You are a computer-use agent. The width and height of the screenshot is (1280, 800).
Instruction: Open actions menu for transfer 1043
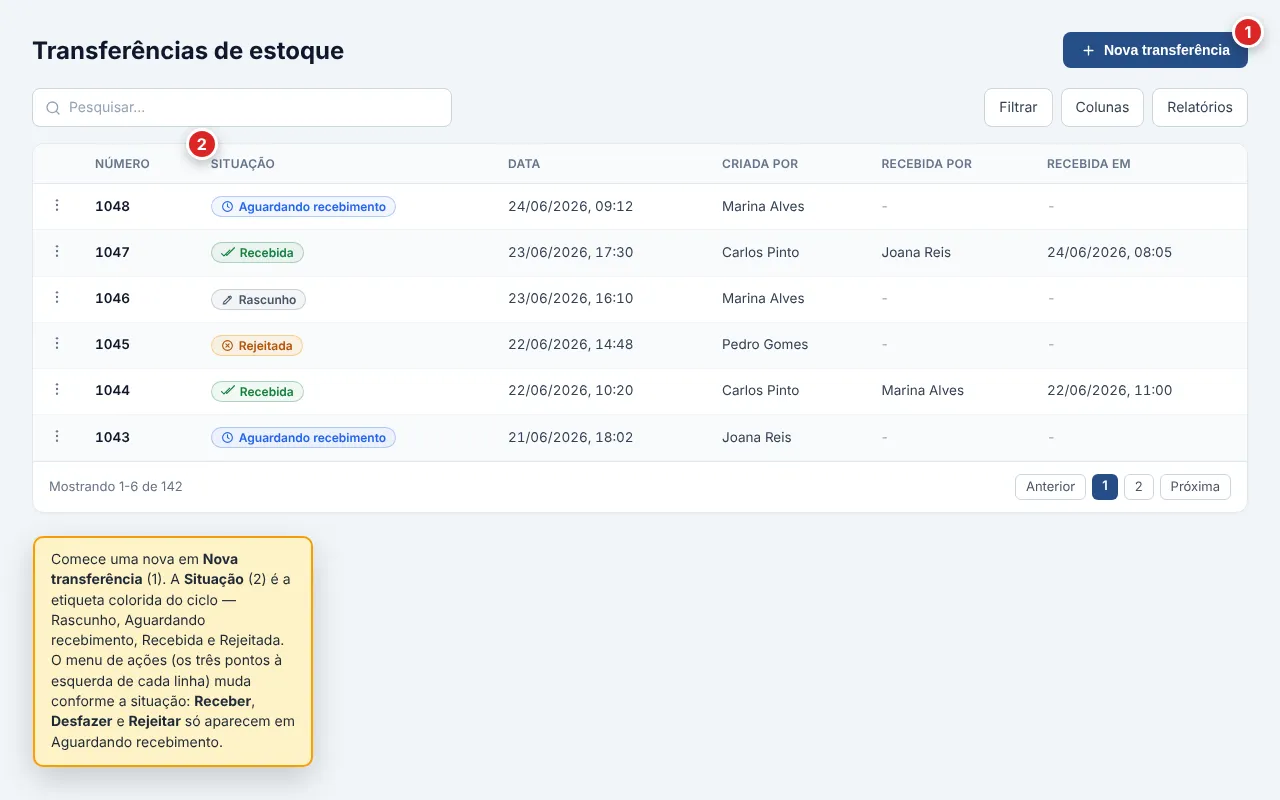[57, 437]
